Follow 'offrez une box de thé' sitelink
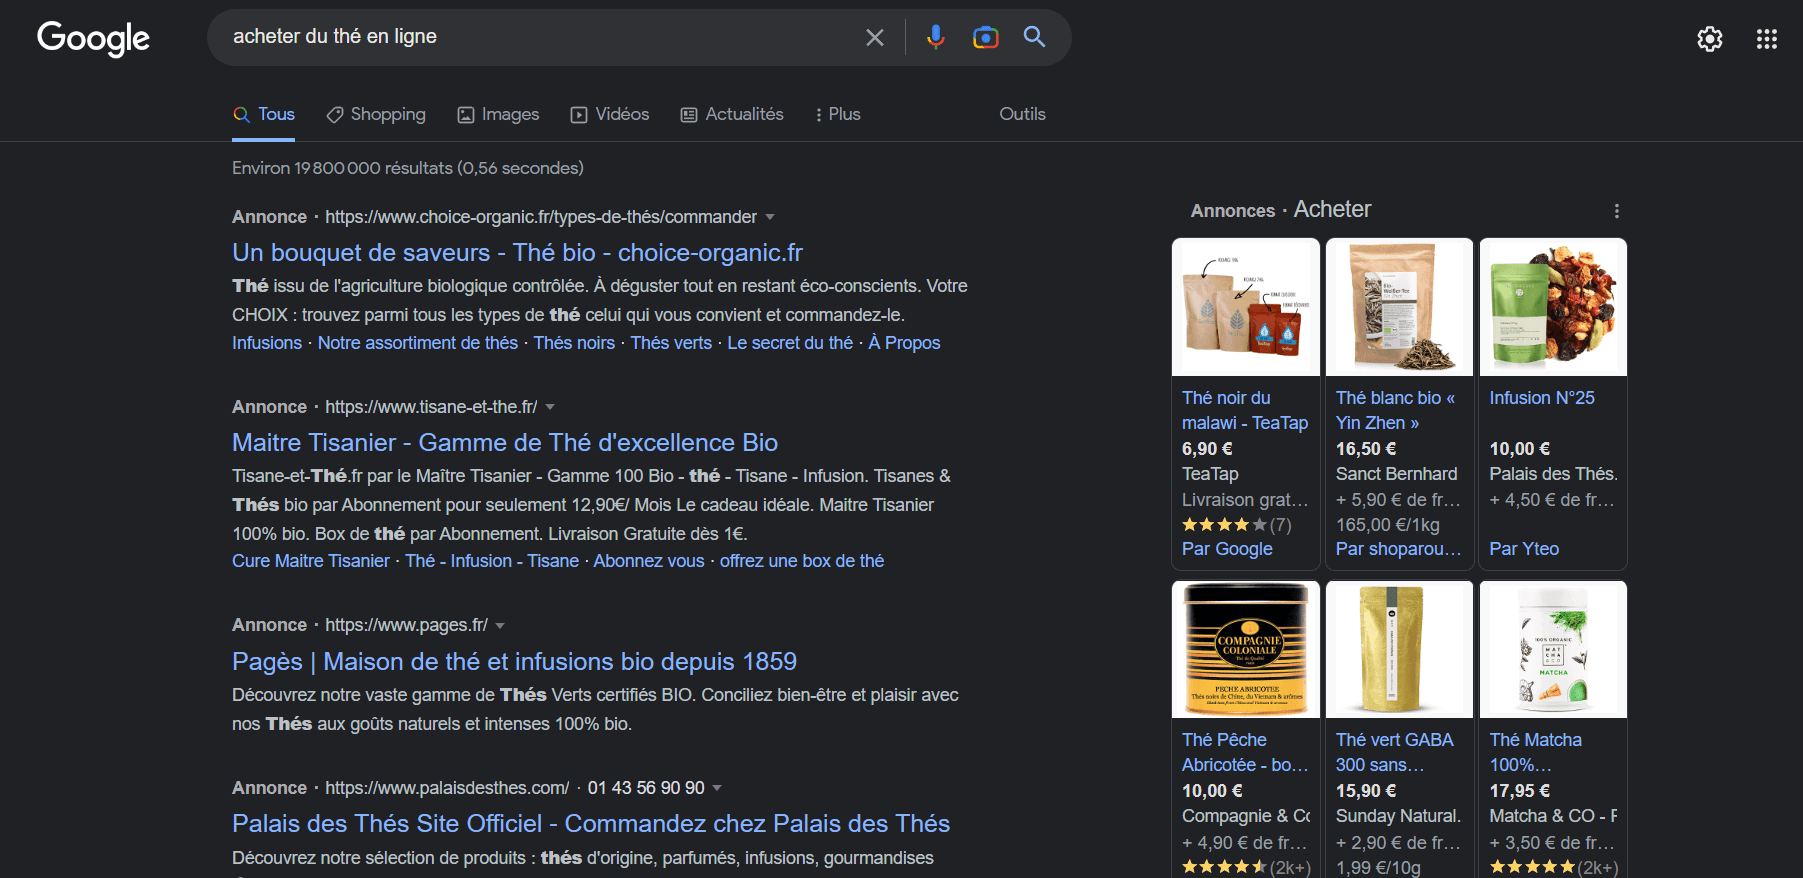Viewport: 1803px width, 878px height. 802,561
